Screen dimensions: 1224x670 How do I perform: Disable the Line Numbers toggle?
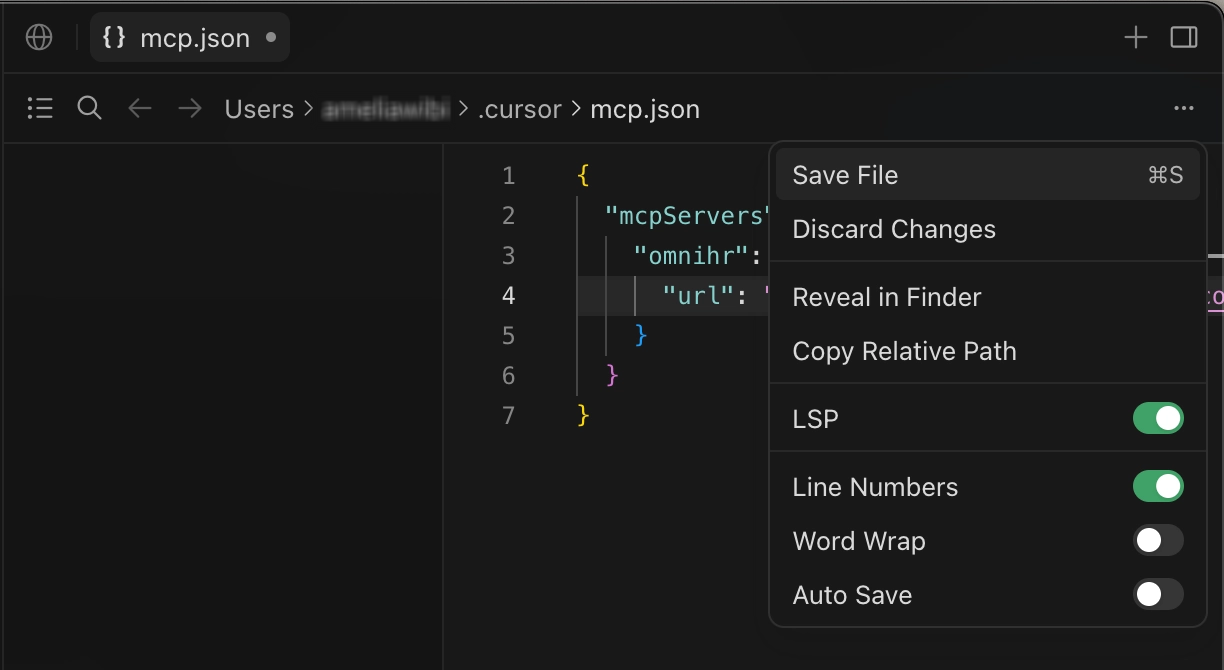pos(1158,487)
